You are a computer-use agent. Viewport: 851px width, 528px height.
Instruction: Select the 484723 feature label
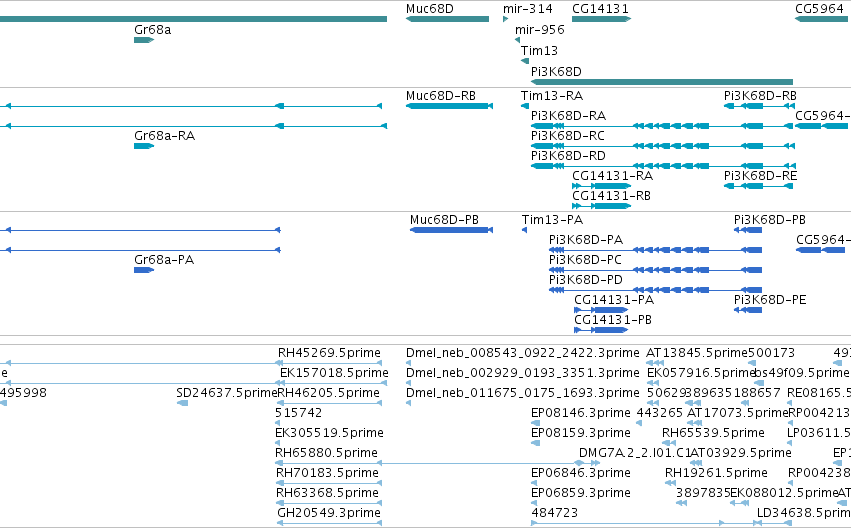554,513
